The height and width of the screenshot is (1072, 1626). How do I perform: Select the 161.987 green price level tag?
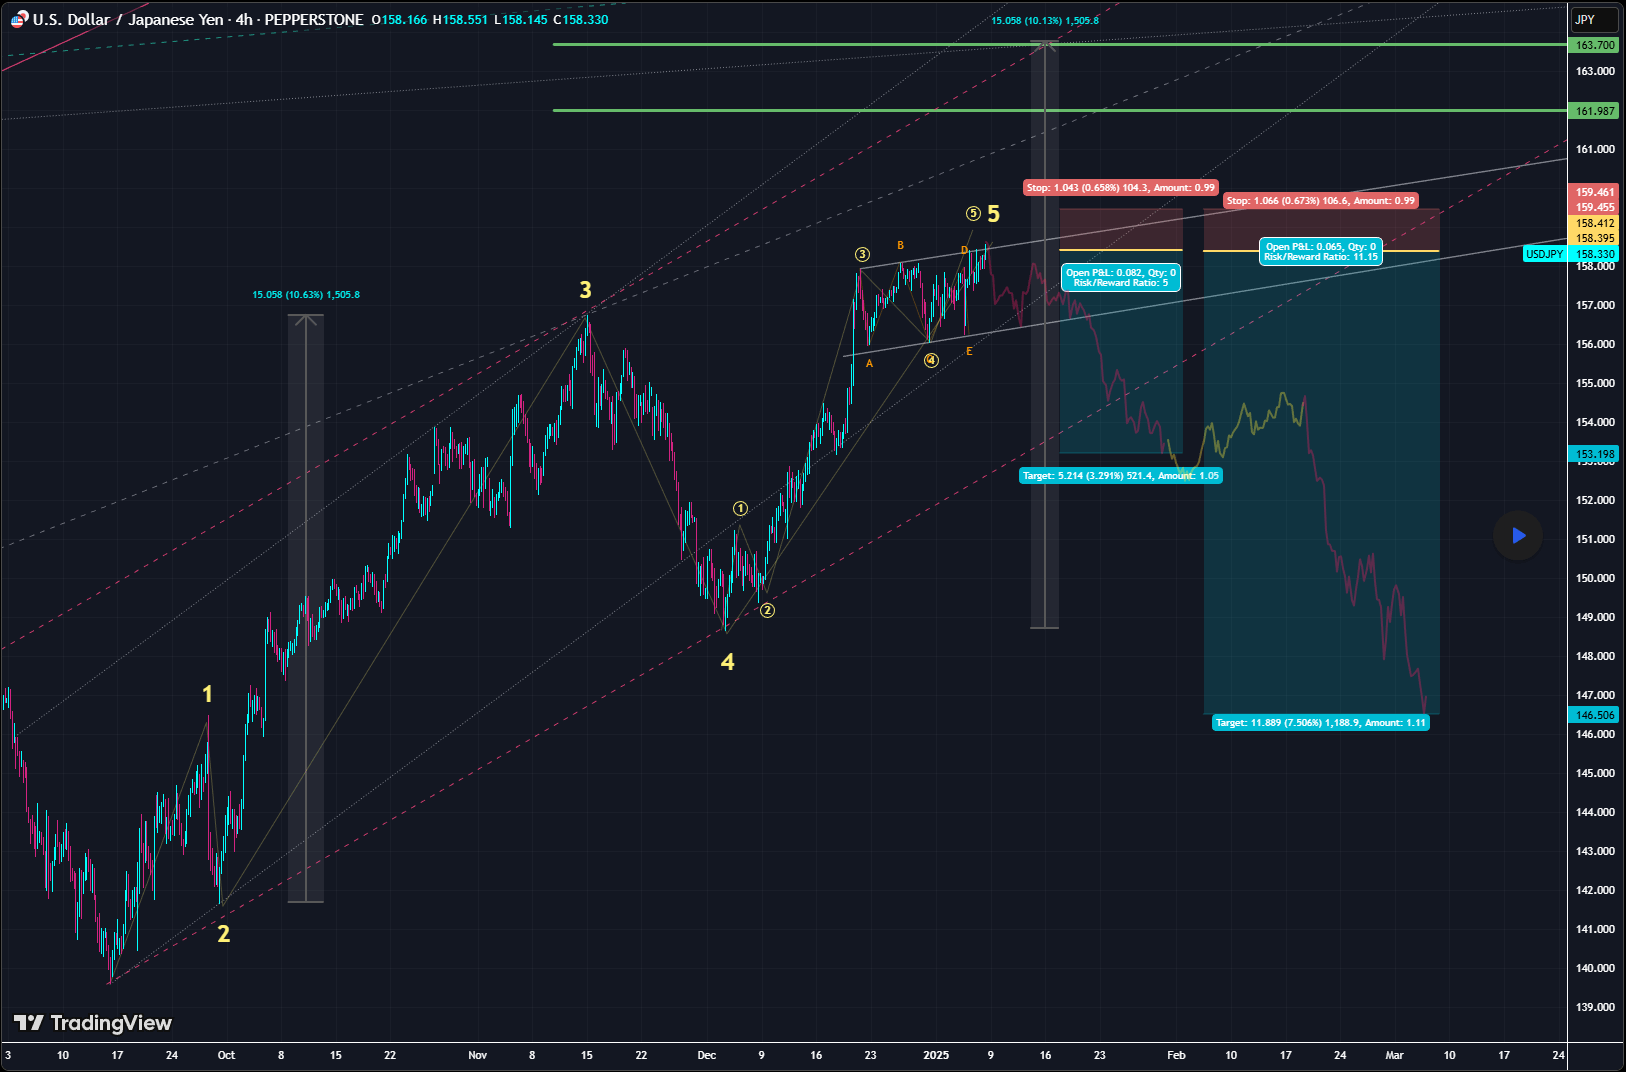pyautogui.click(x=1595, y=111)
